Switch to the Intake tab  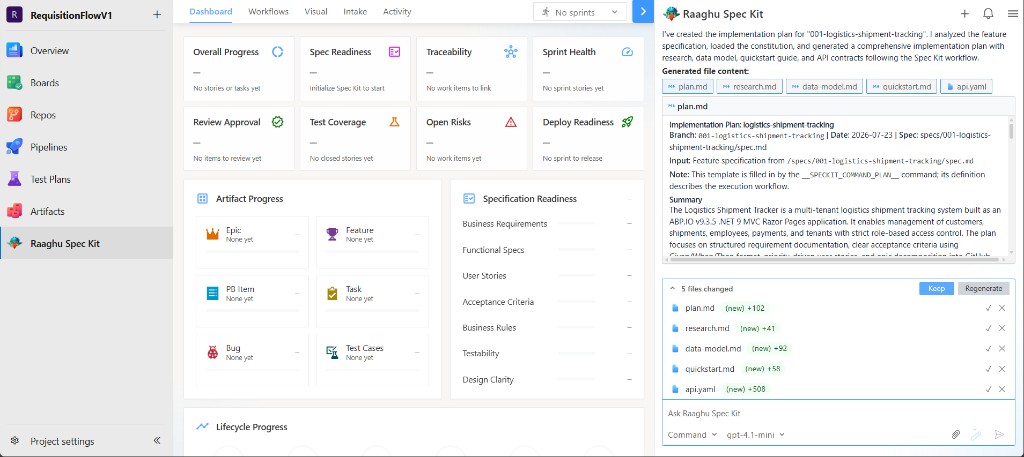[355, 12]
